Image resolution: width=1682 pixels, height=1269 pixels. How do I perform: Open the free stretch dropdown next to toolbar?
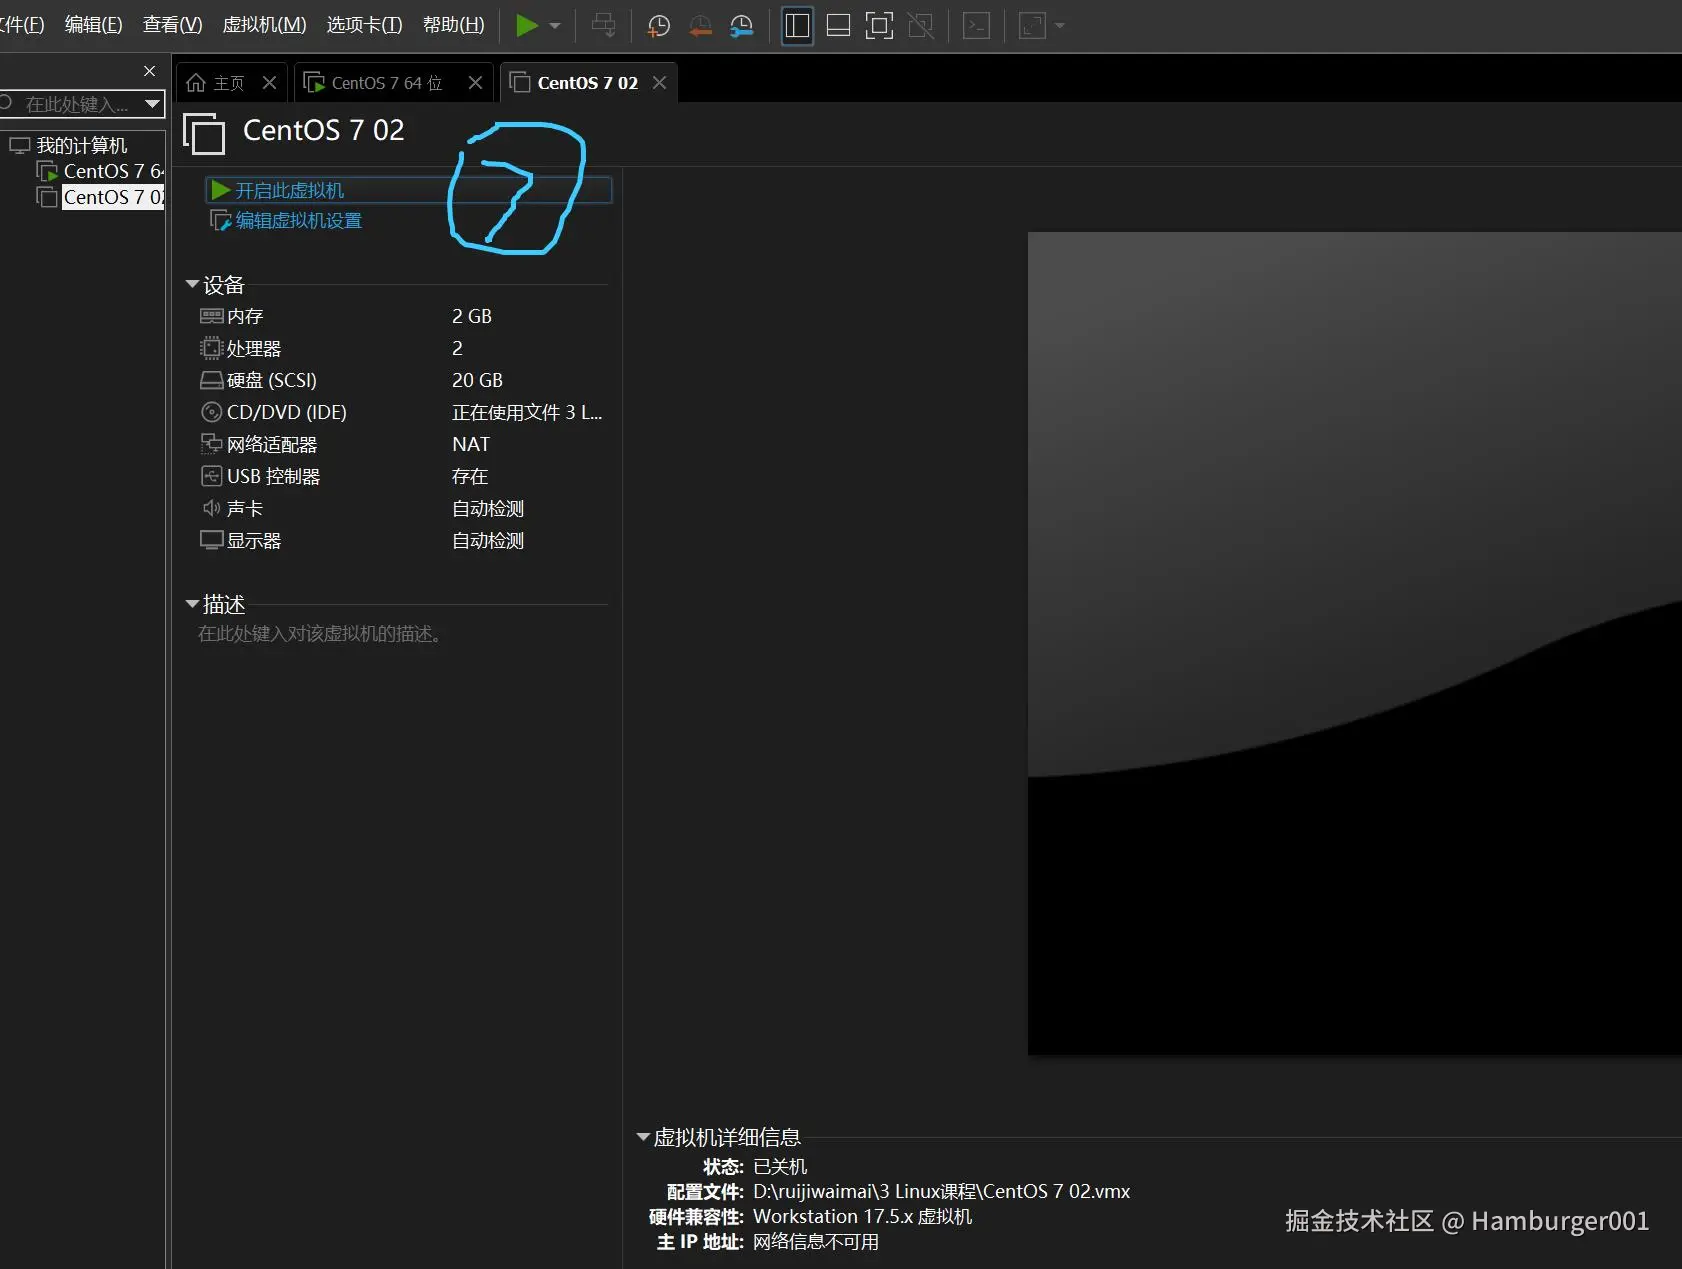coord(1058,25)
